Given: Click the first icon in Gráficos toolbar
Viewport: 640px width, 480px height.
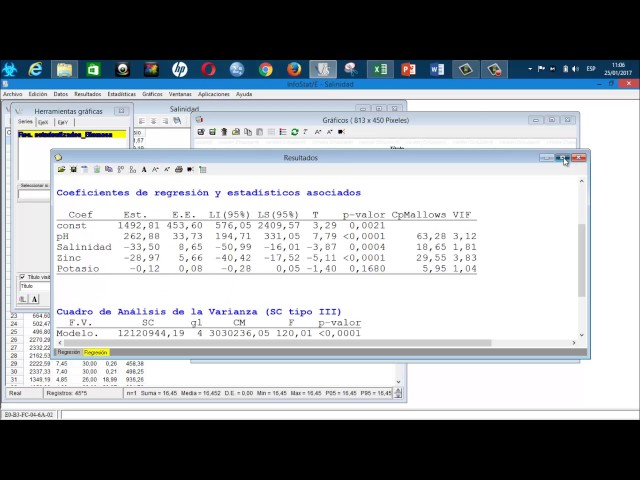Looking at the screenshot, I should (x=201, y=132).
